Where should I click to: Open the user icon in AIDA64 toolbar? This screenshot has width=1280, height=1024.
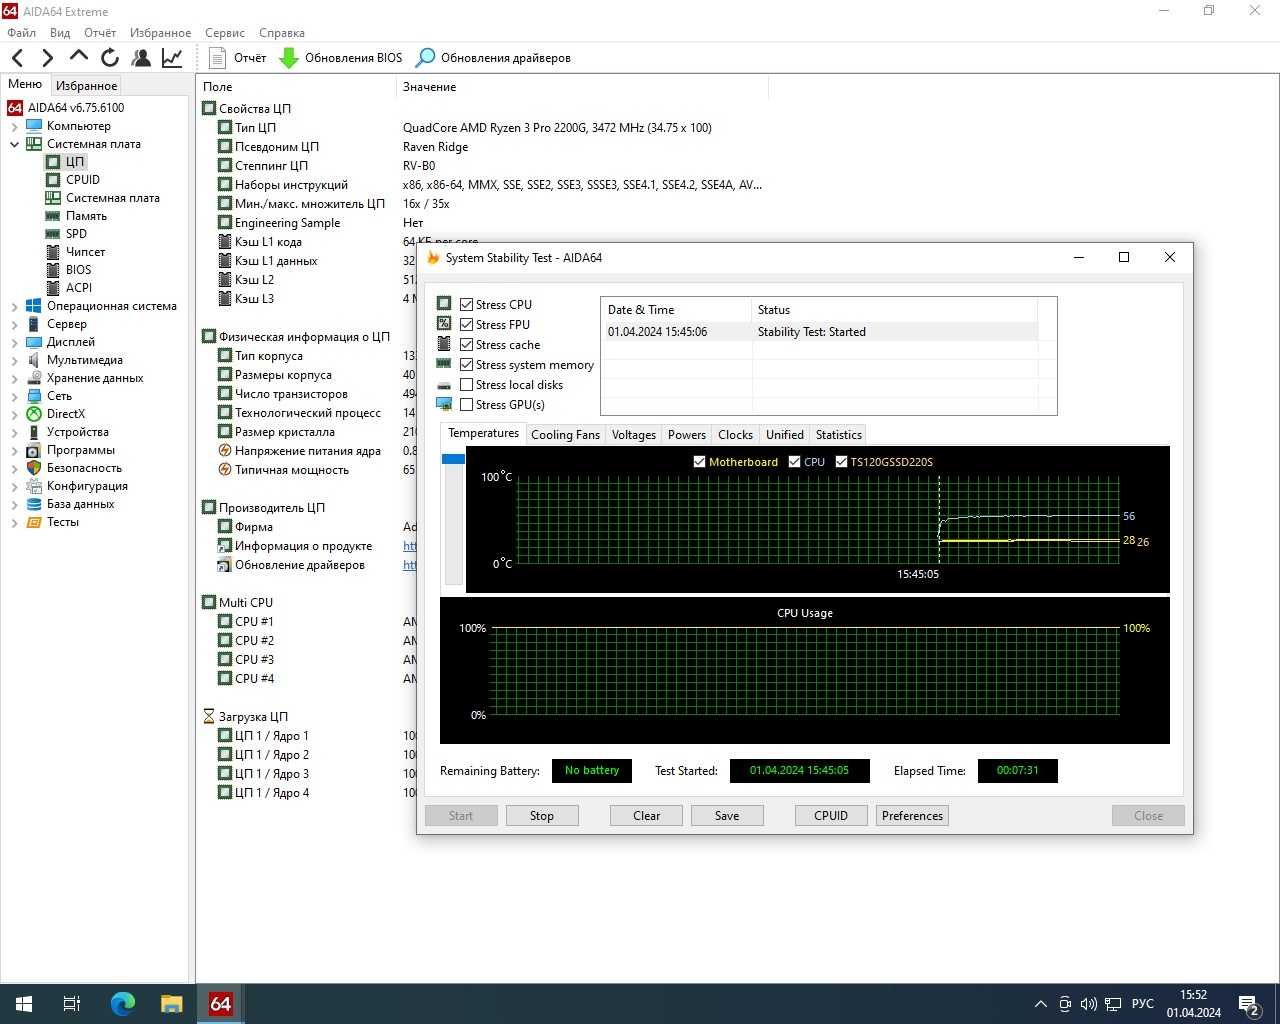coord(141,58)
